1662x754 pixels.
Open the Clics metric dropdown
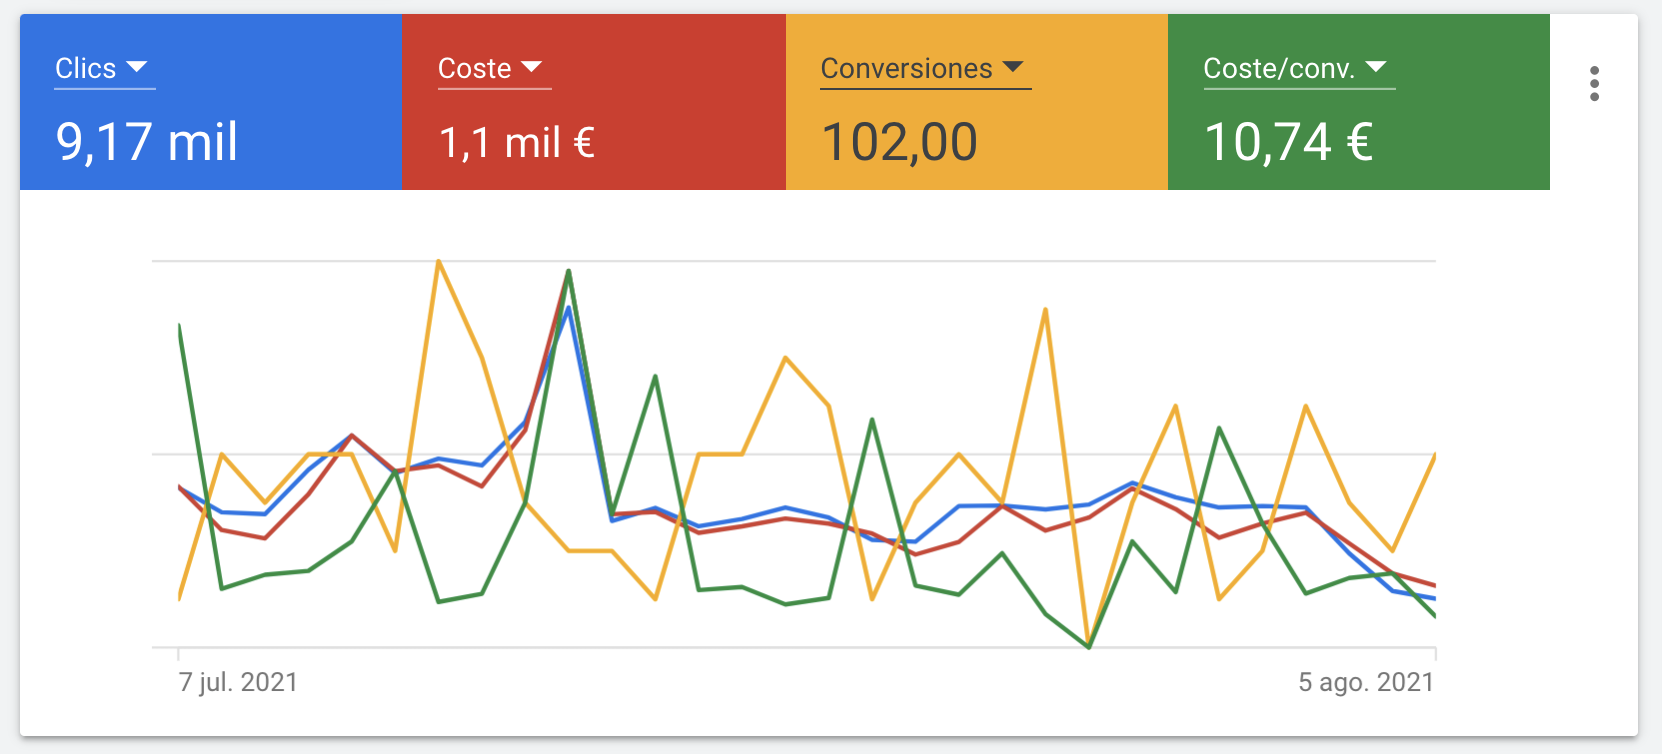coord(104,69)
